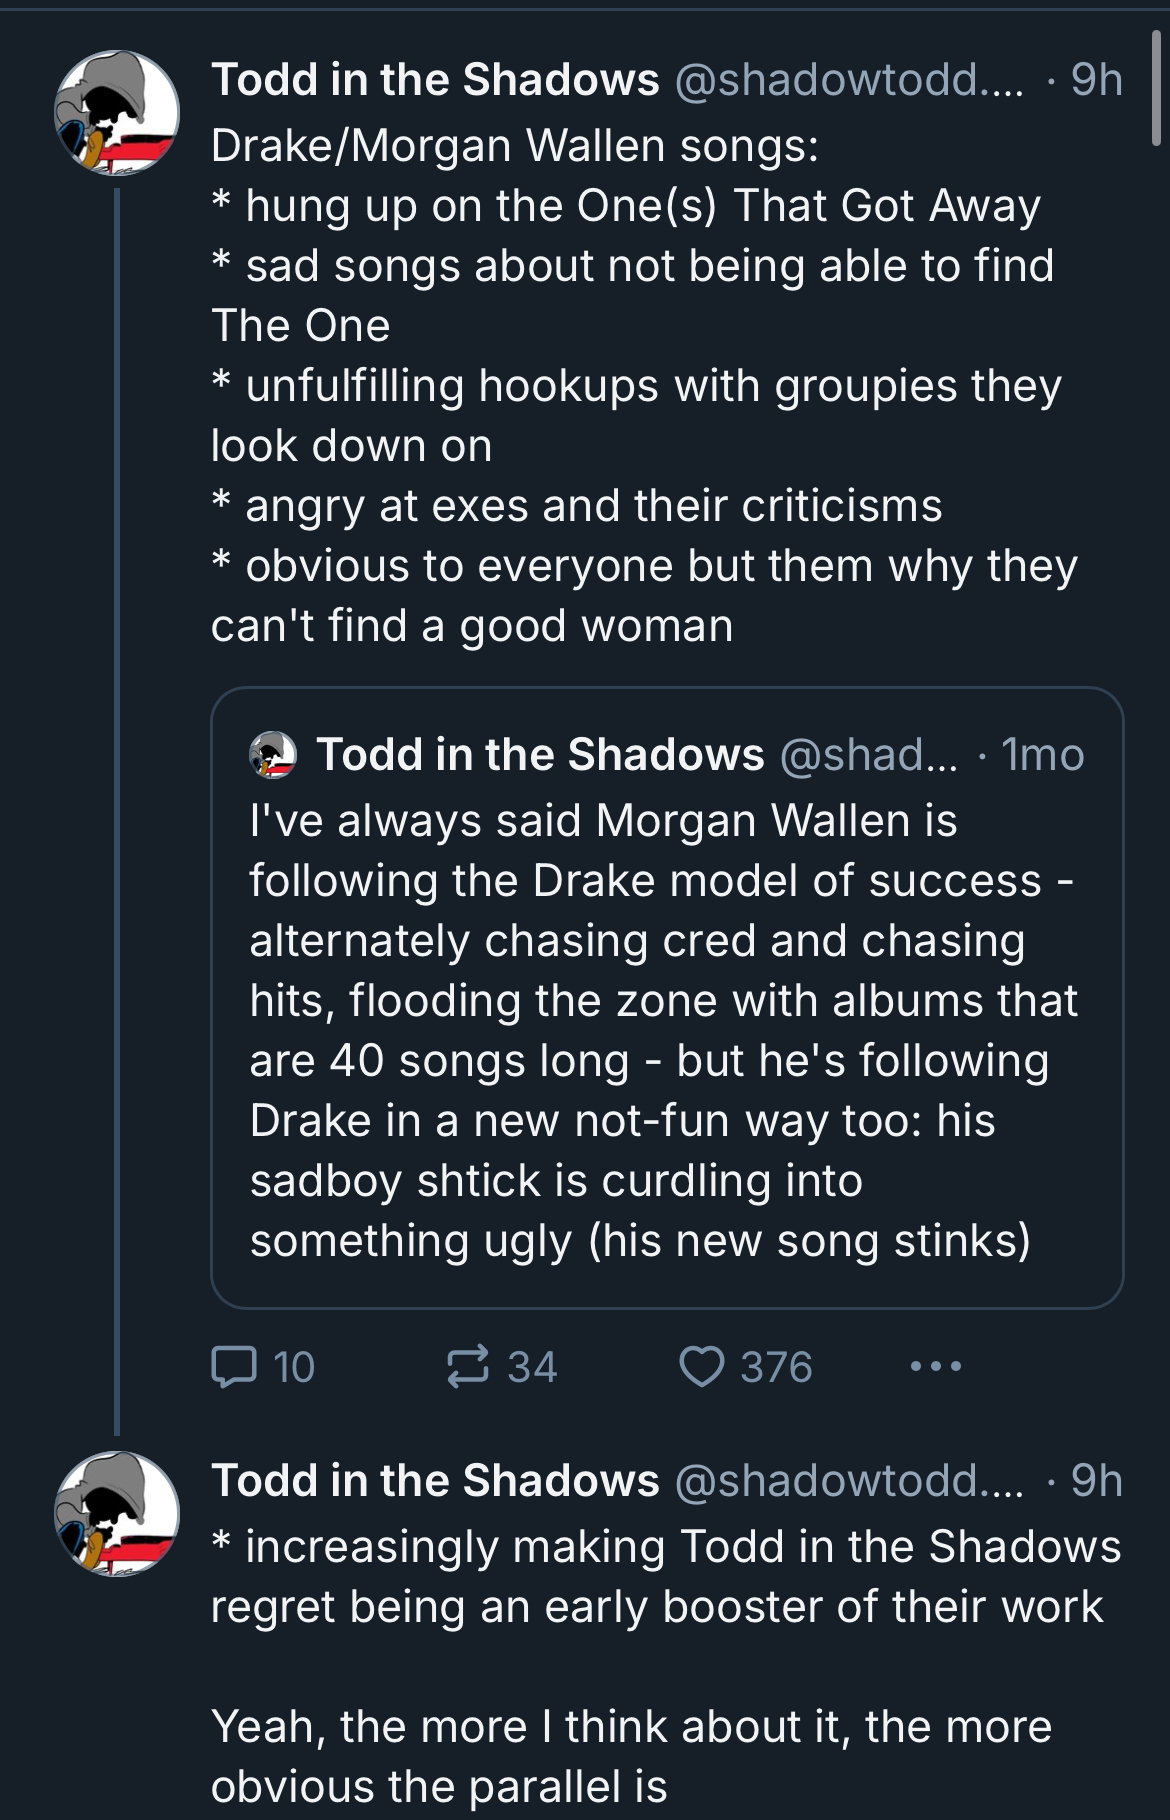Tap the repost icon with 34 reposts
This screenshot has width=1170, height=1820.
tap(468, 1367)
